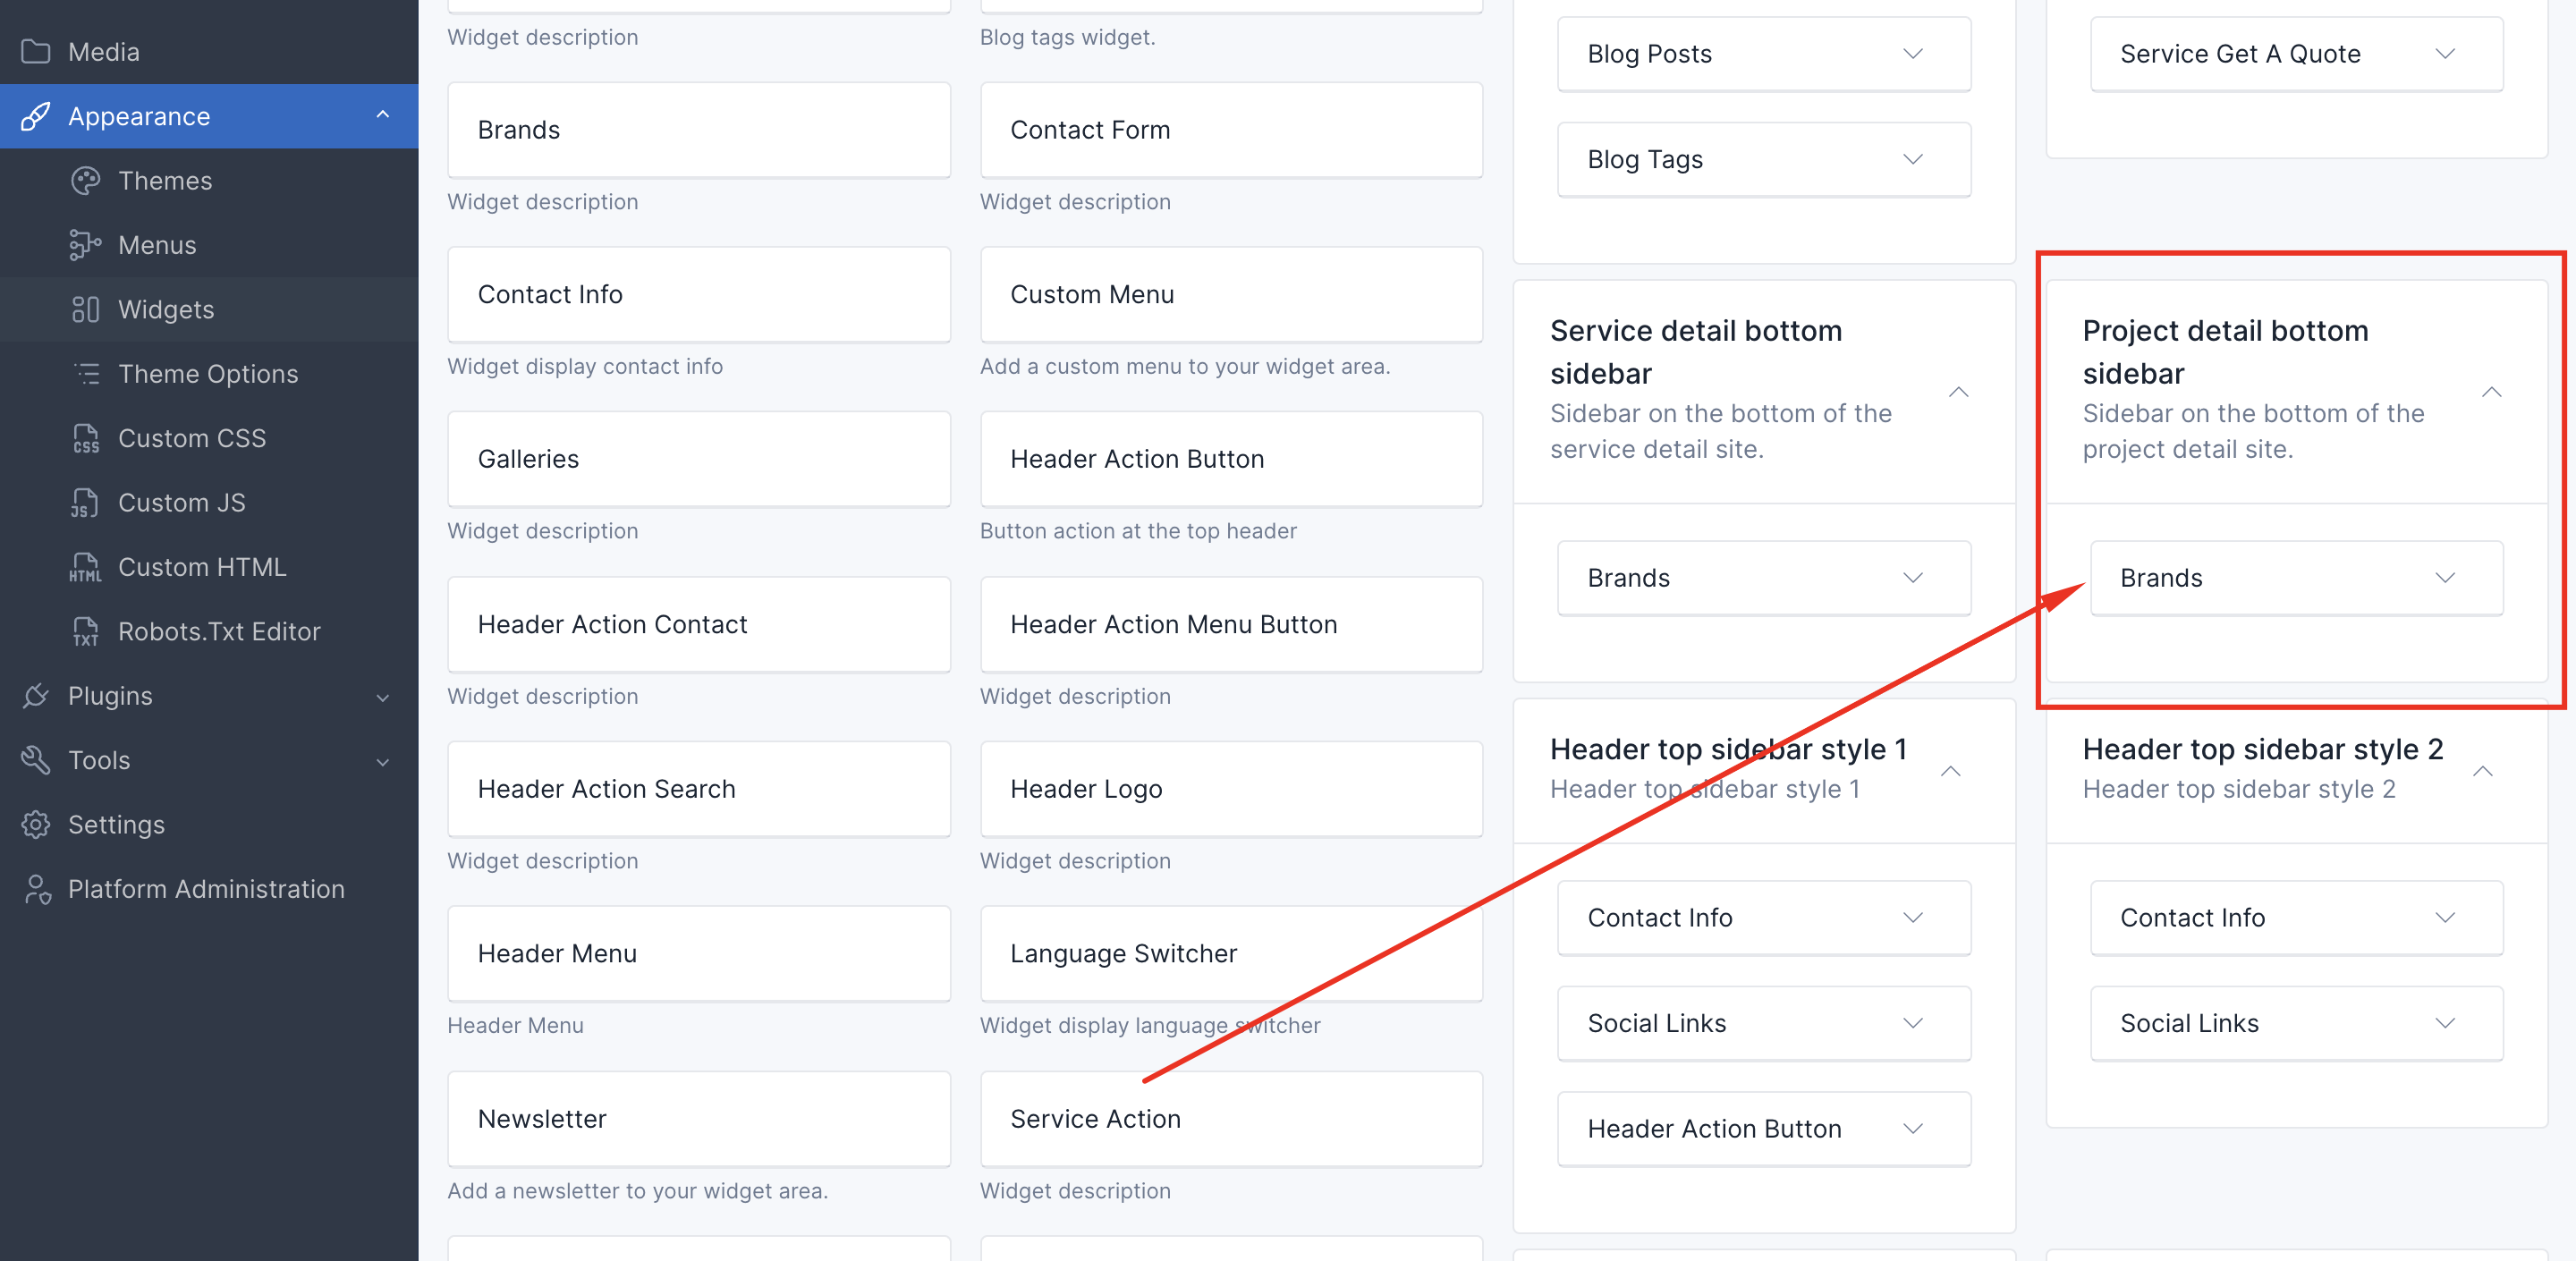Screen dimensions: 2576x1261
Task: Collapse Service detail bottom sidebar panel
Action: [x=1958, y=392]
